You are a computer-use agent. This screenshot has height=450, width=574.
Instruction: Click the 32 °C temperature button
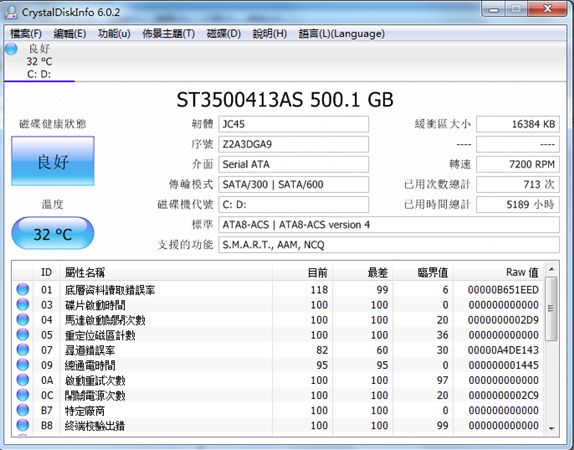click(53, 233)
